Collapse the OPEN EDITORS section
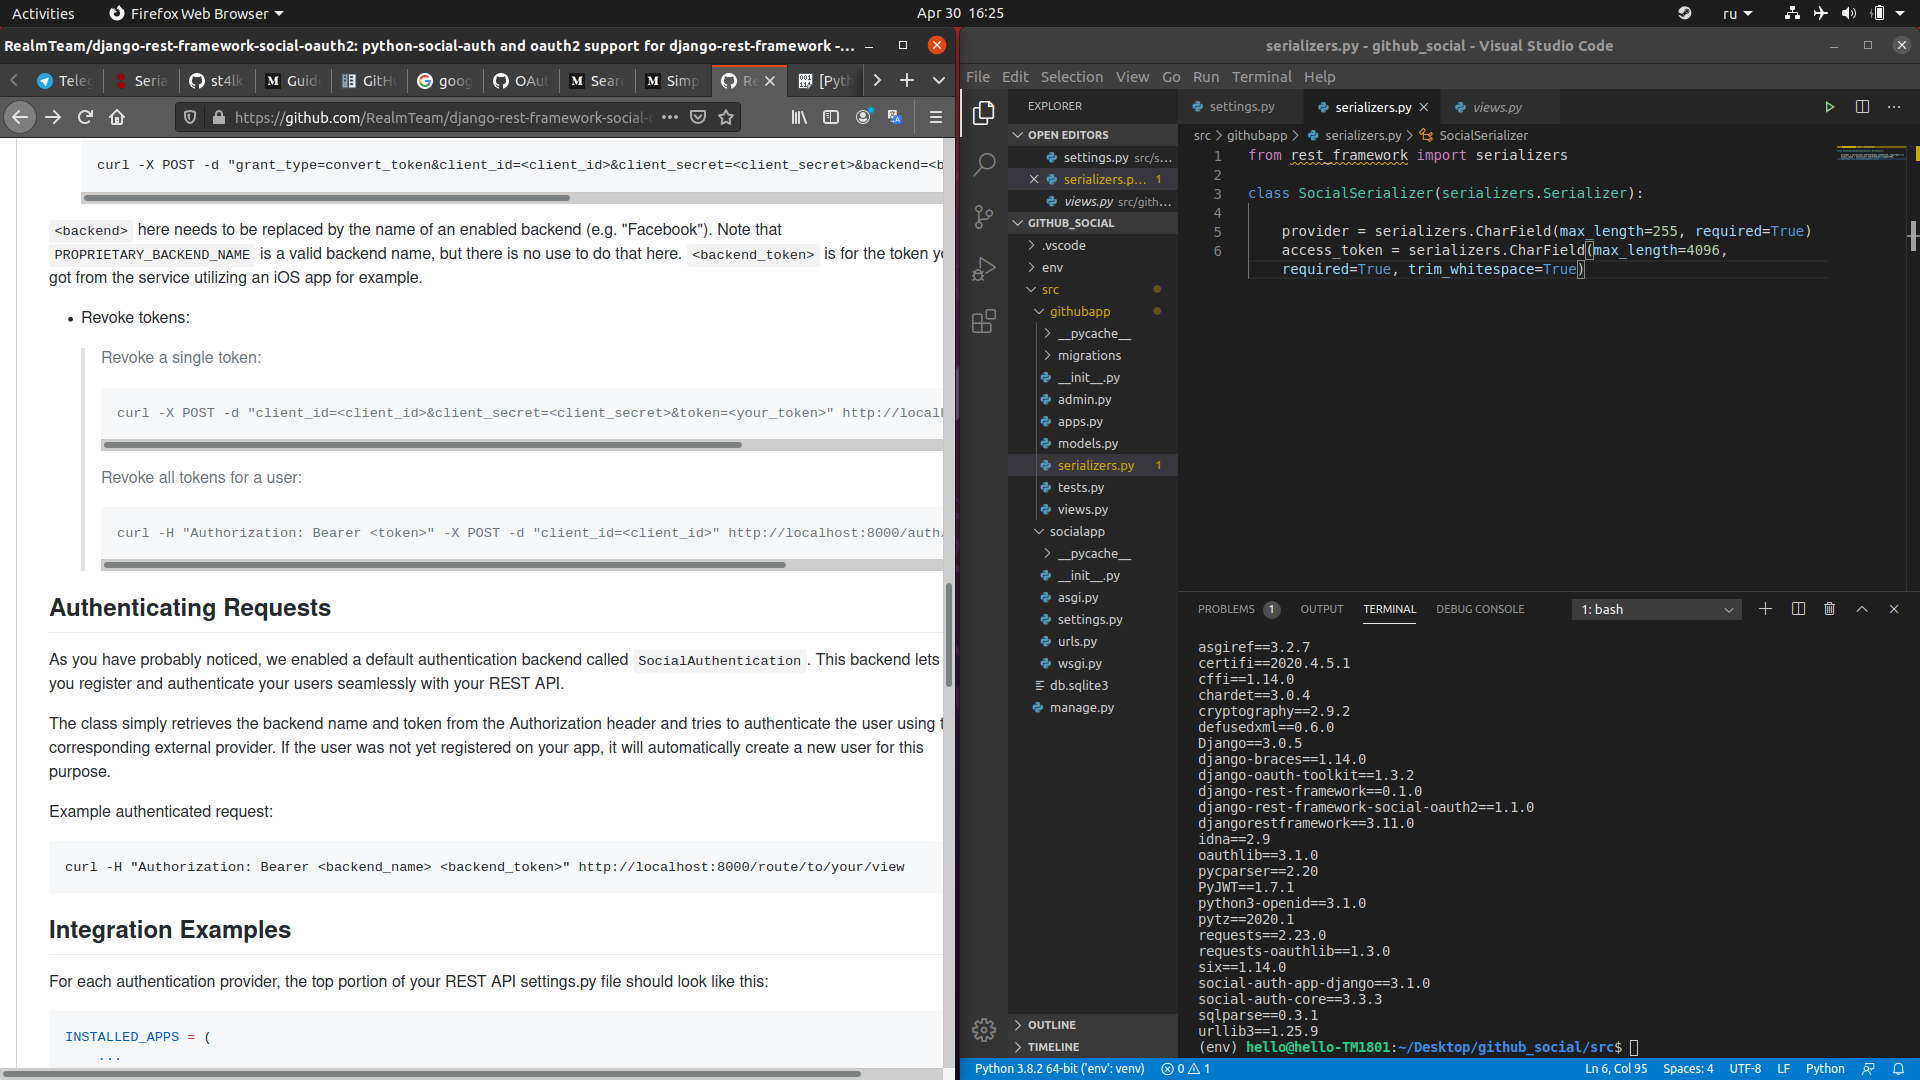The height and width of the screenshot is (1080, 1920). pyautogui.click(x=1092, y=135)
